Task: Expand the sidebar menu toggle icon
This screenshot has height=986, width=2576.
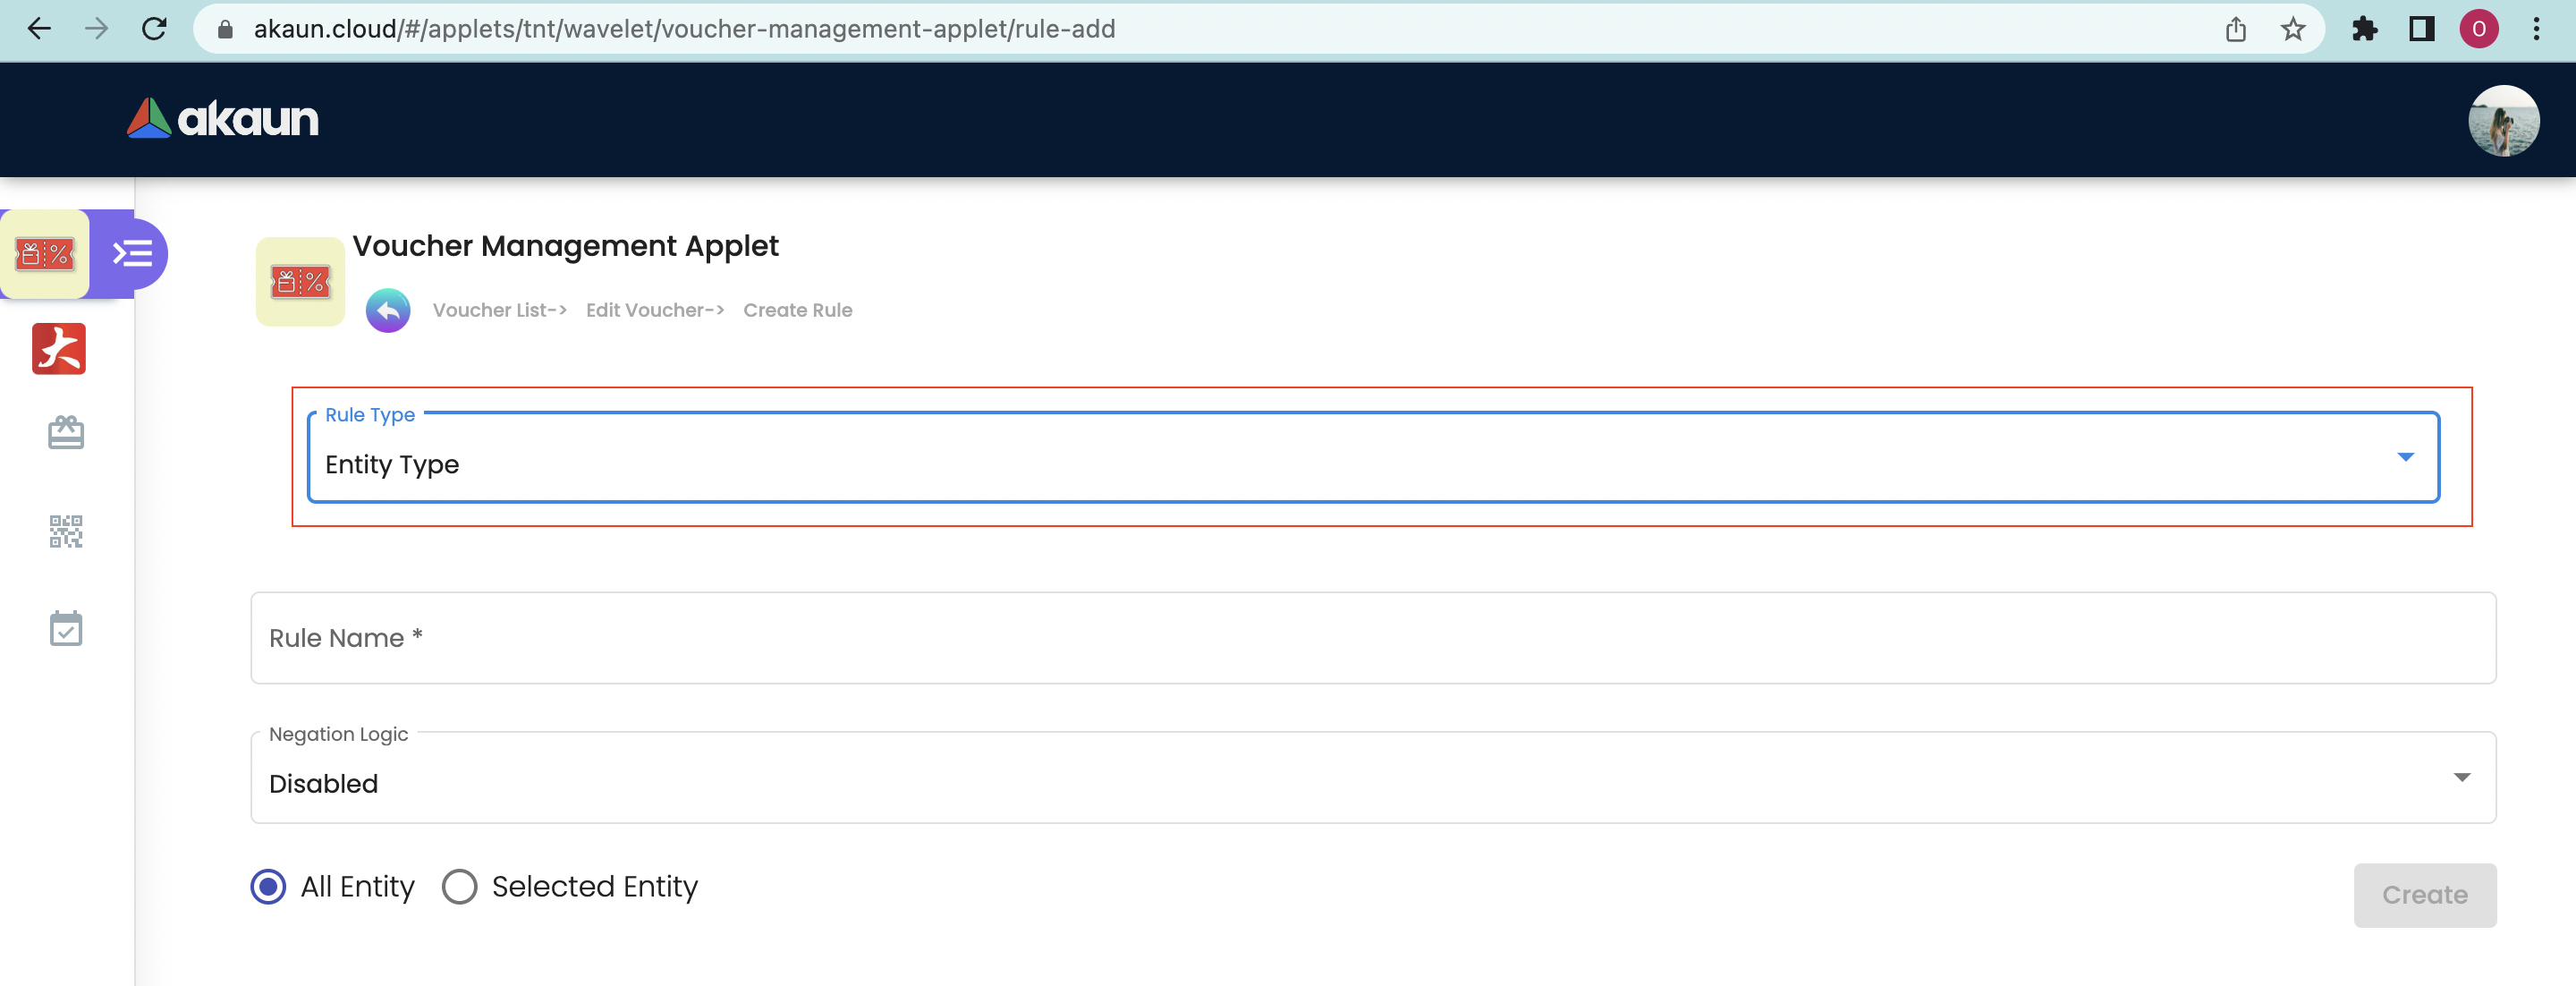Action: click(132, 254)
